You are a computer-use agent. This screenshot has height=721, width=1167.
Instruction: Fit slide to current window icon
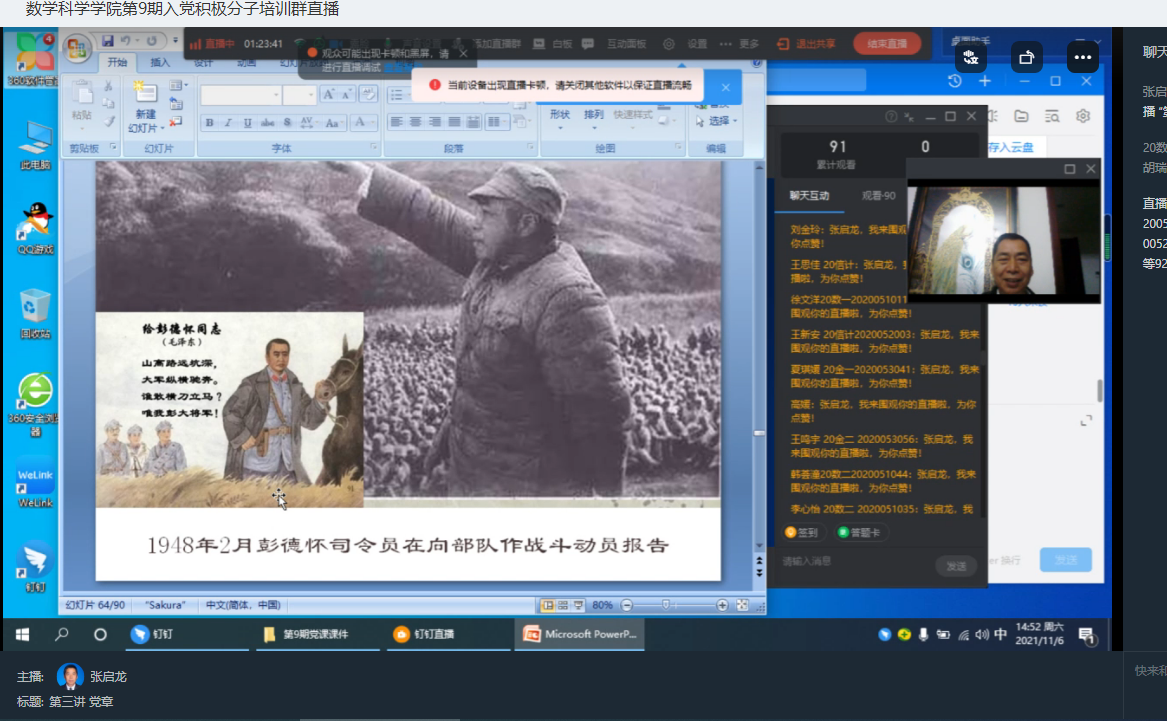[x=742, y=606]
